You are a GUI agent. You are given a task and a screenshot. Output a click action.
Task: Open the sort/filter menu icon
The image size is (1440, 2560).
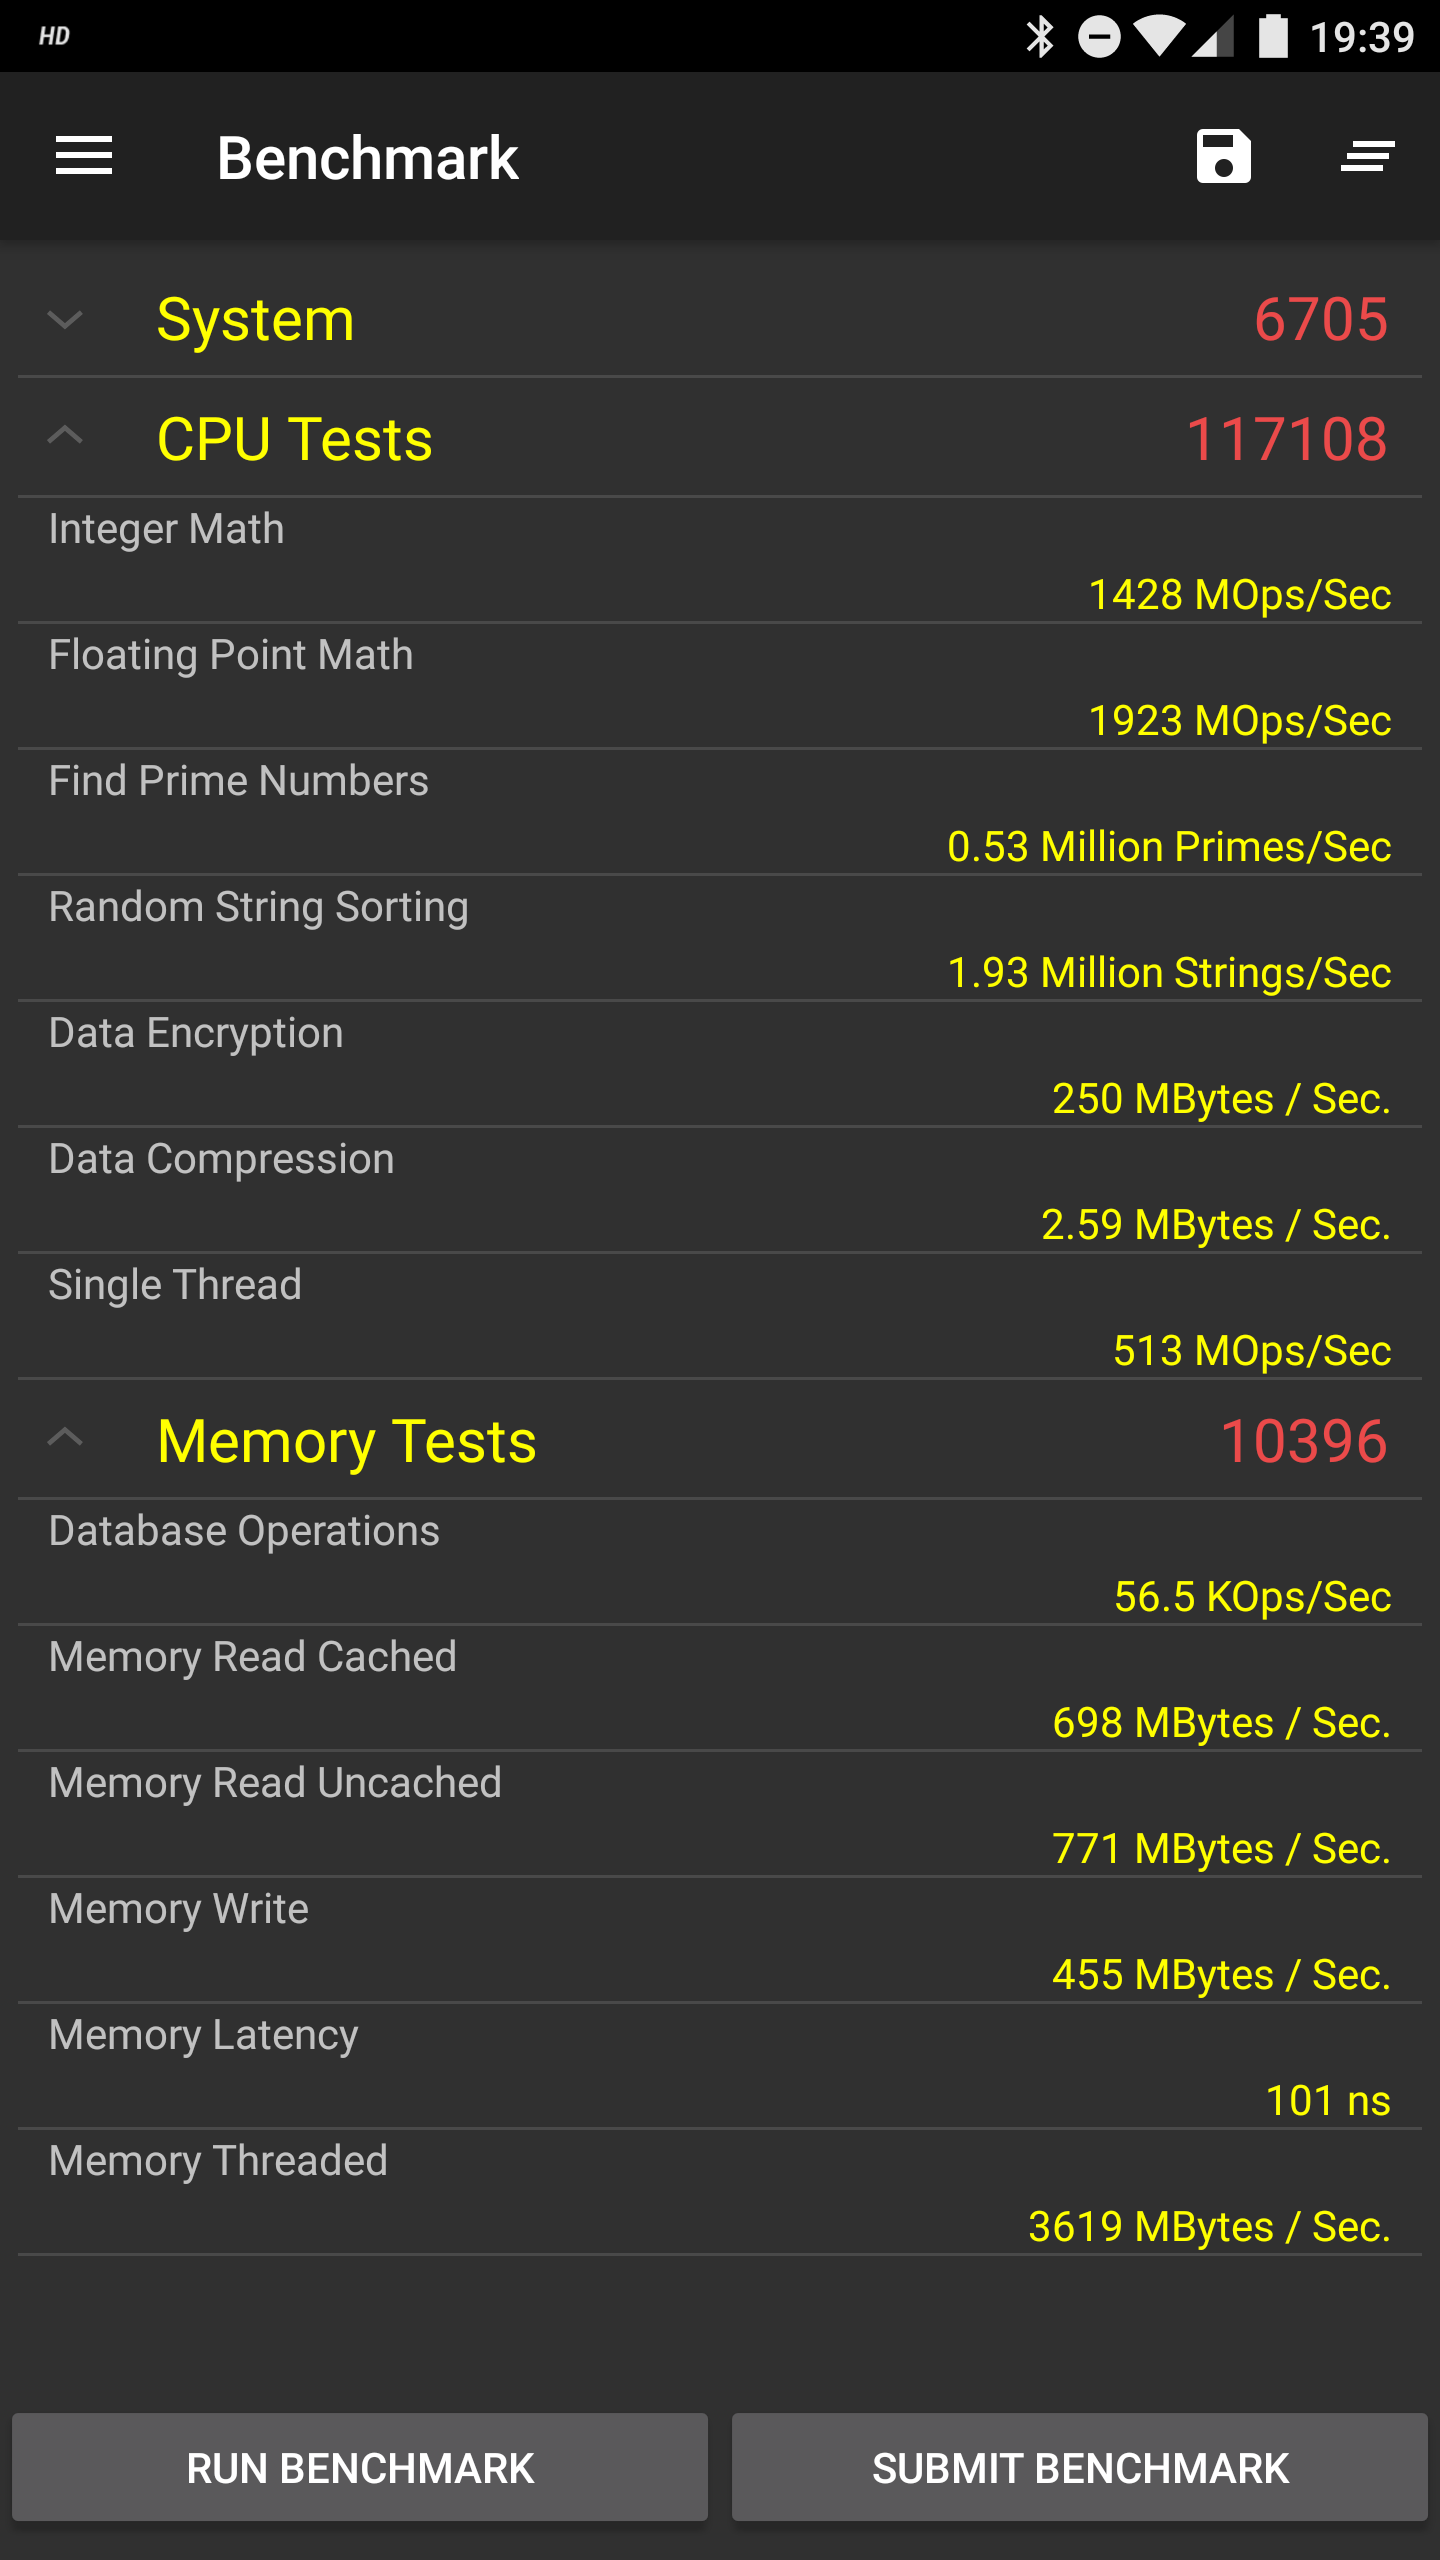pyautogui.click(x=1367, y=156)
